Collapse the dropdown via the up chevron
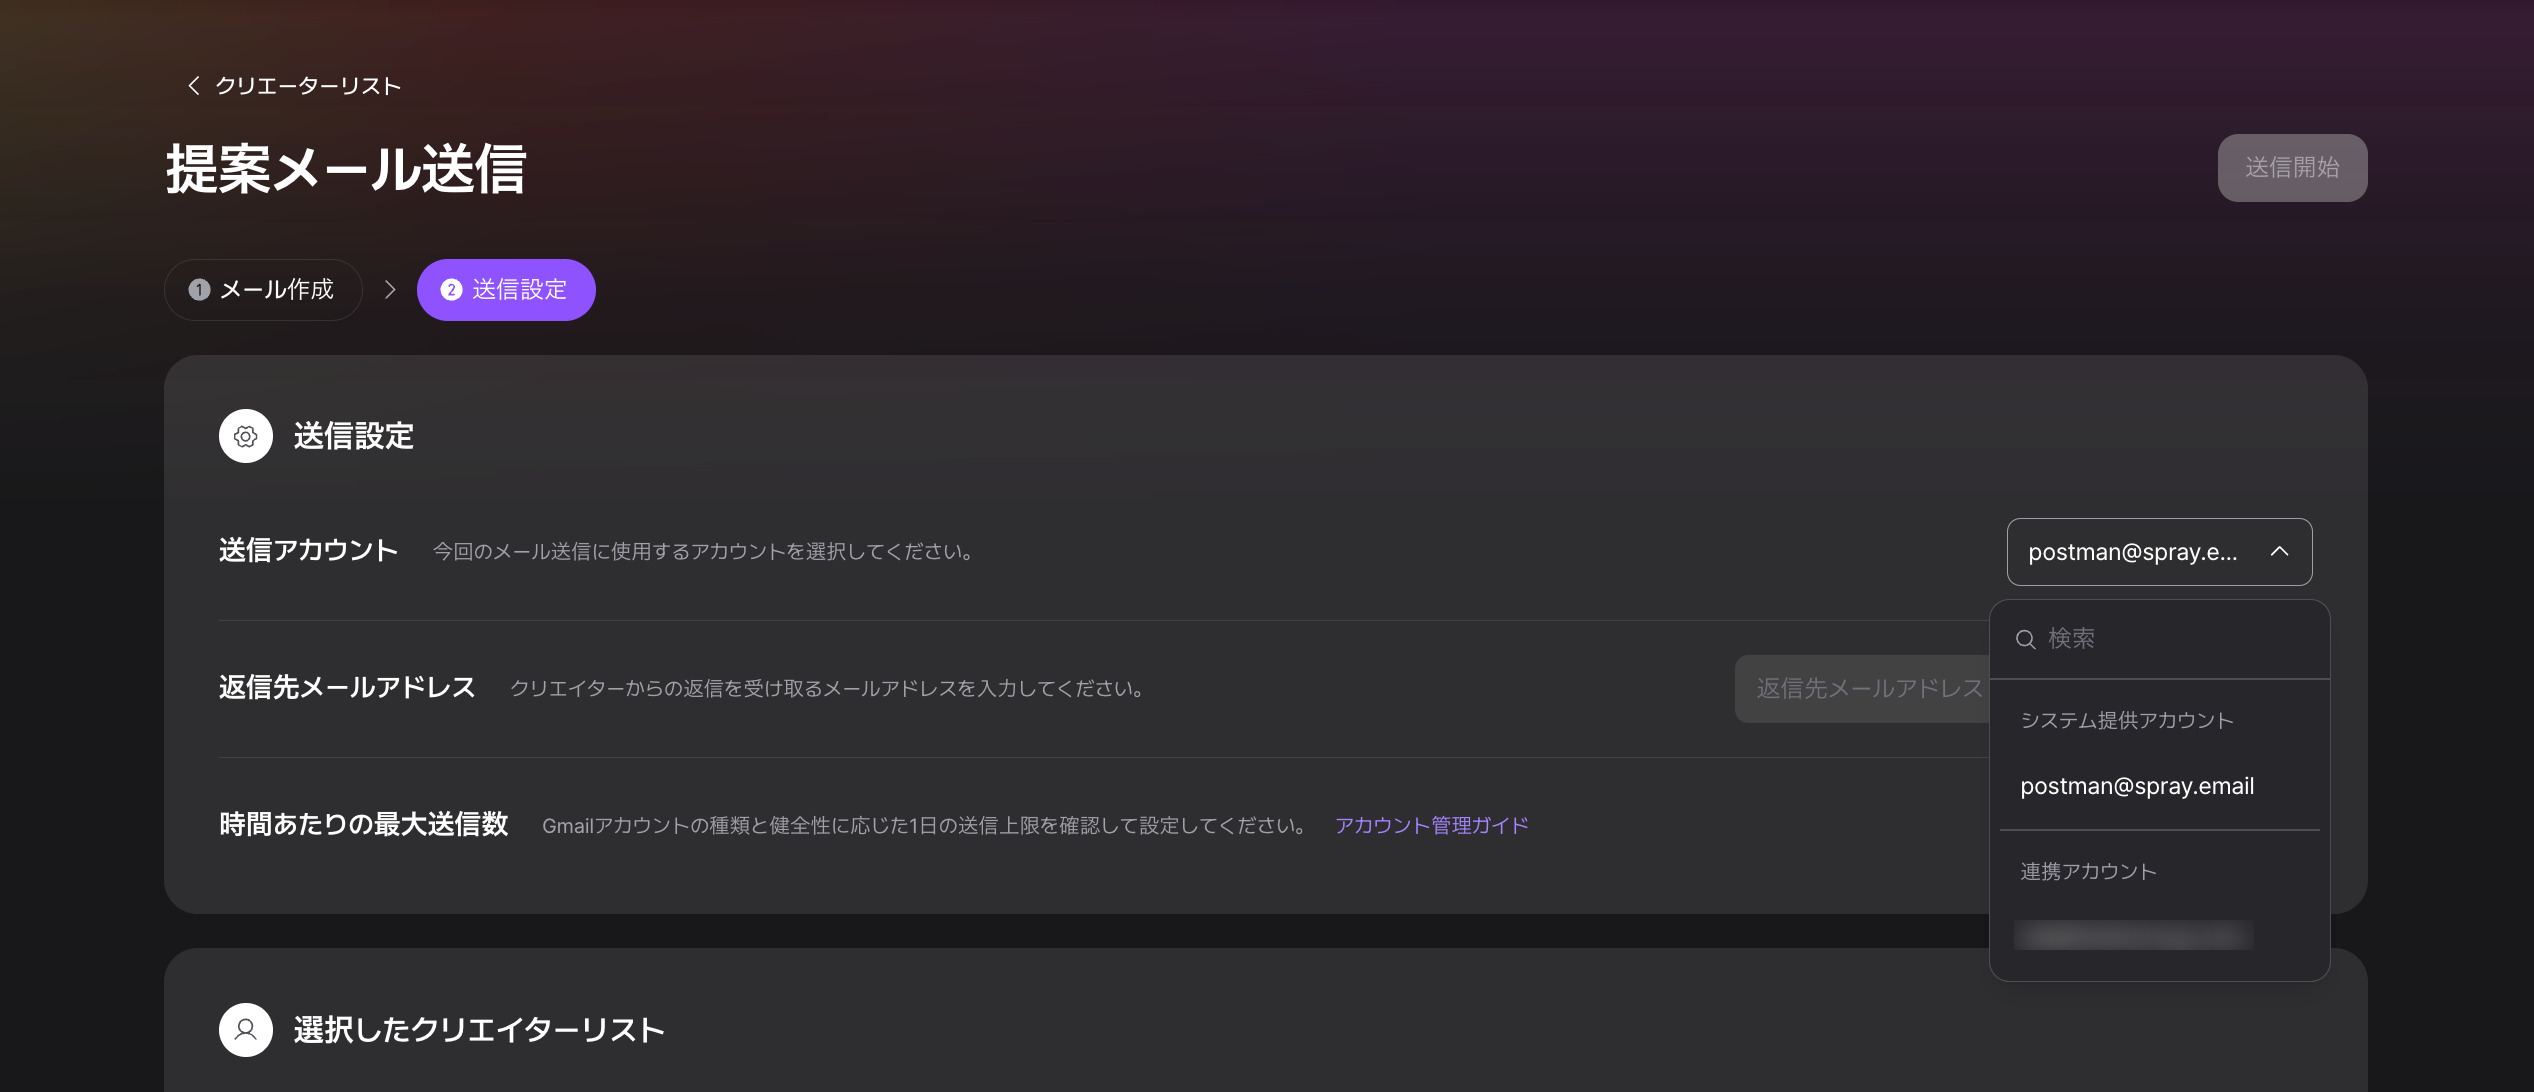 2280,552
